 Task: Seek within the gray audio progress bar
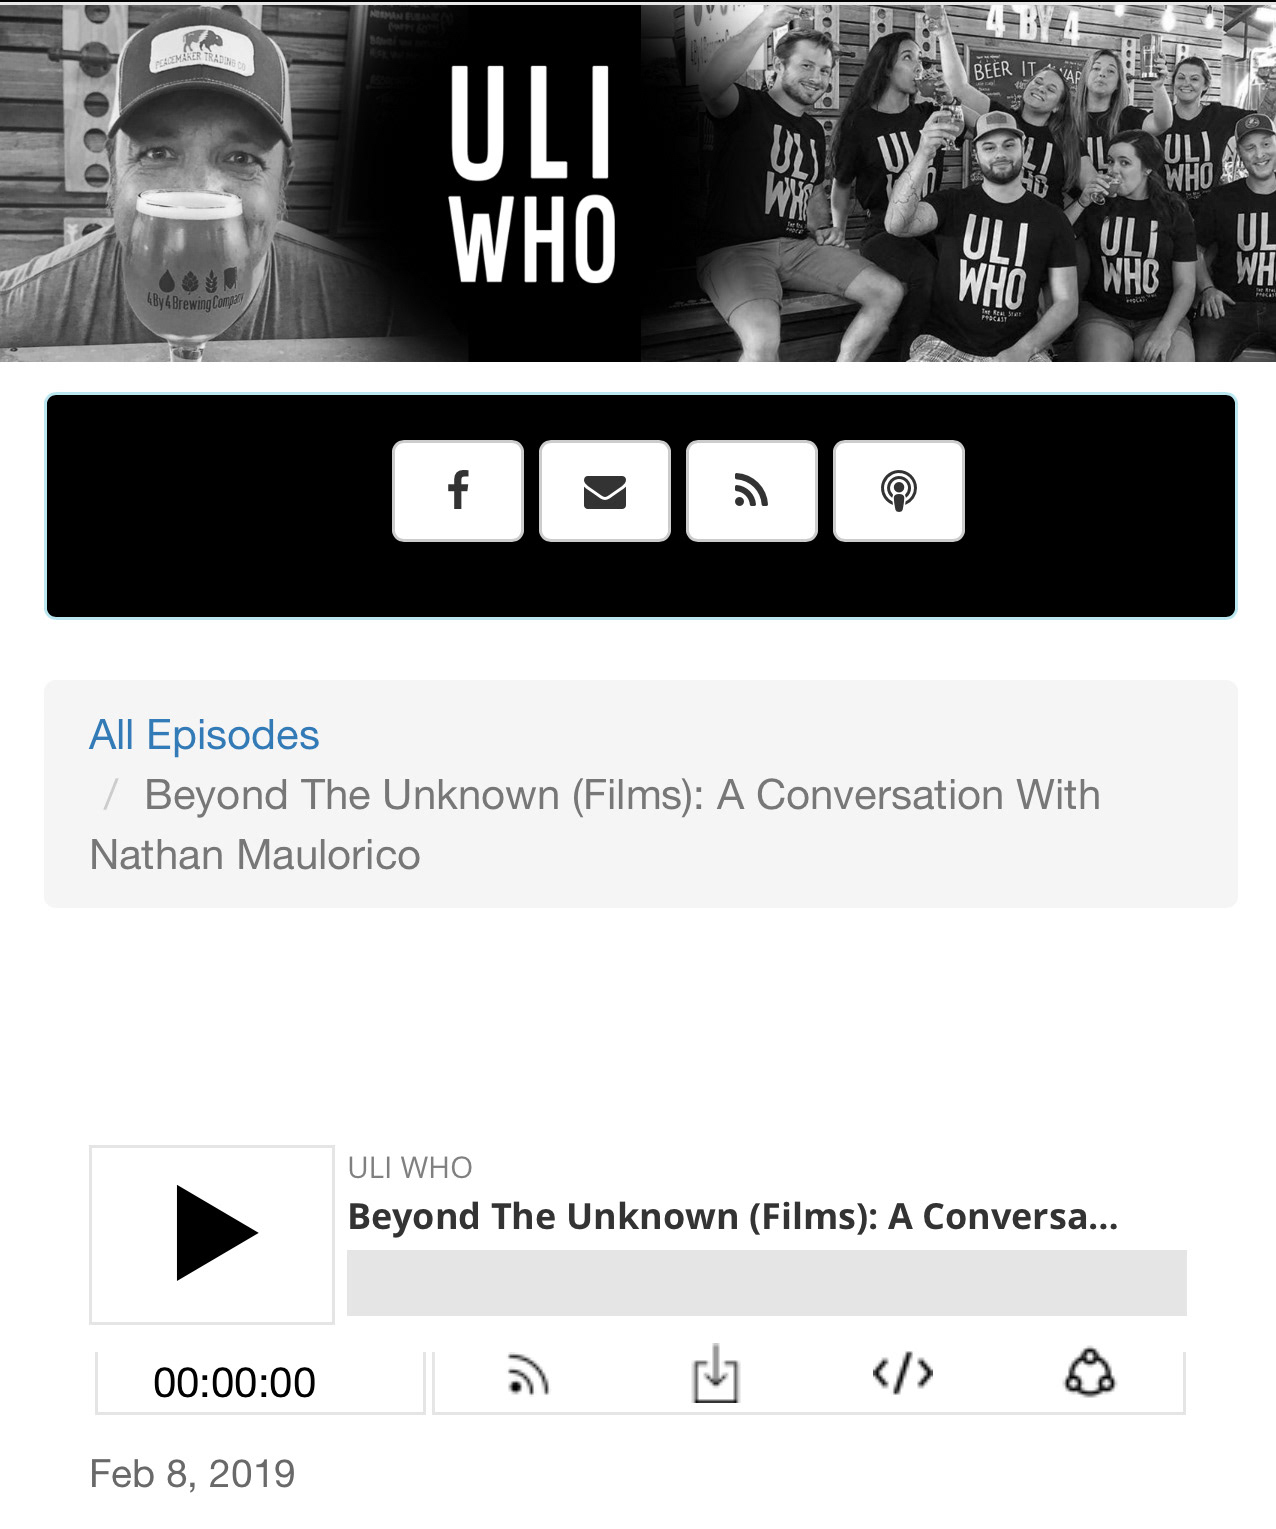[x=767, y=1283]
